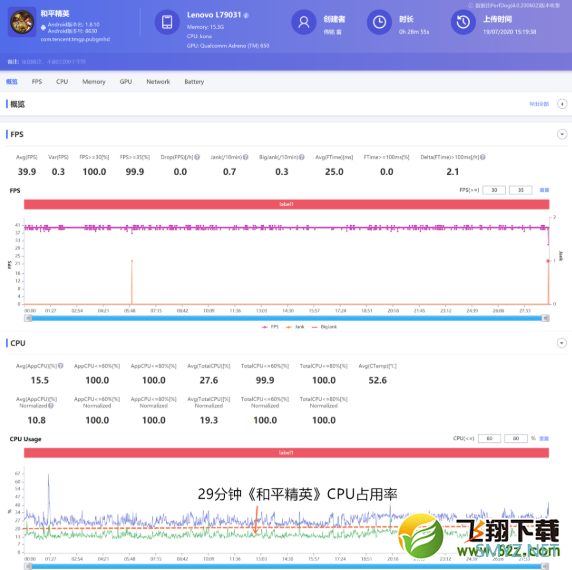Viewport: 572px width, 570px height.
Task: Click help icon next to Jank(/10min)
Action: coord(246,157)
